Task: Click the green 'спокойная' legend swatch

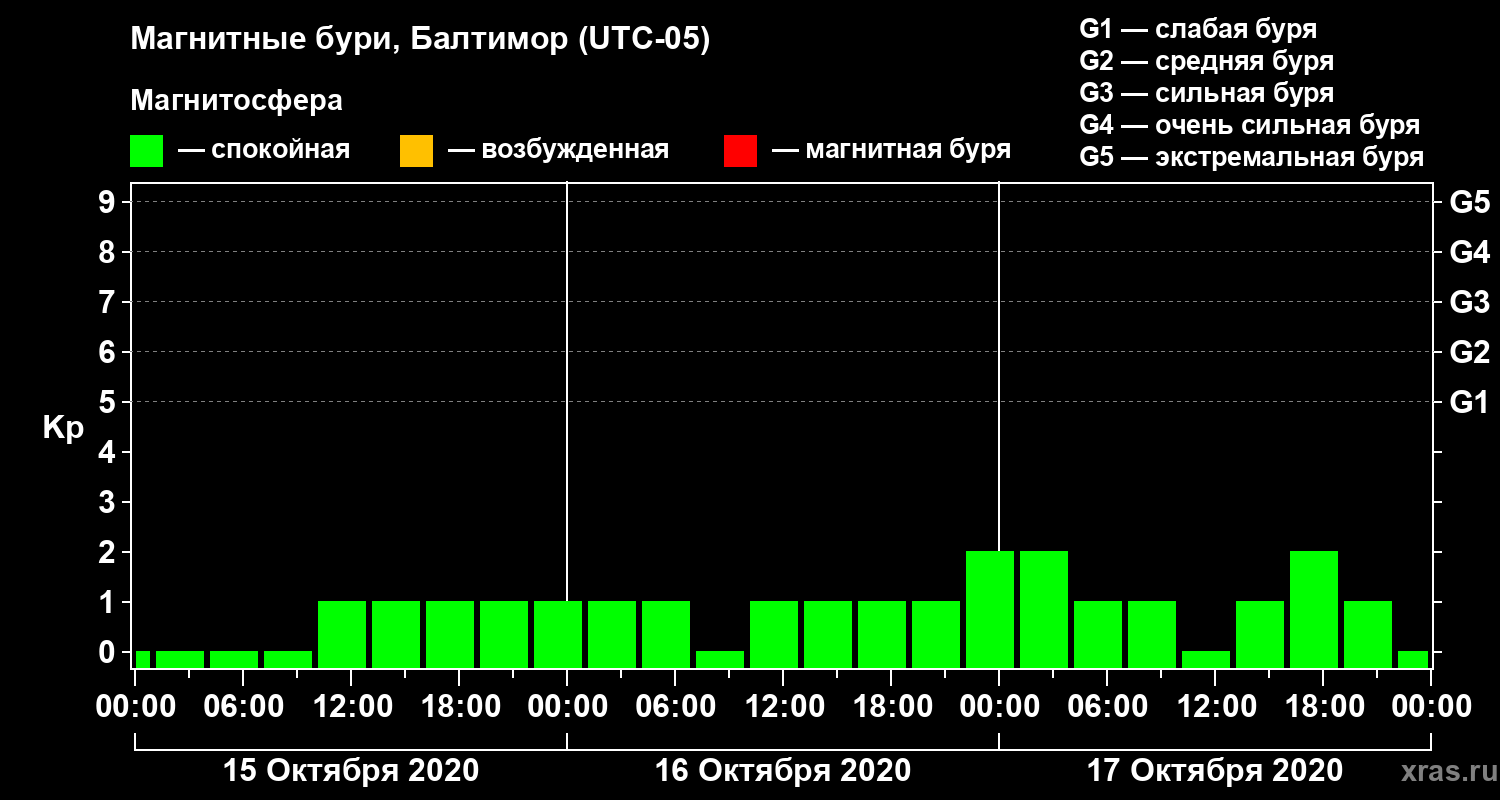Action: tap(147, 151)
